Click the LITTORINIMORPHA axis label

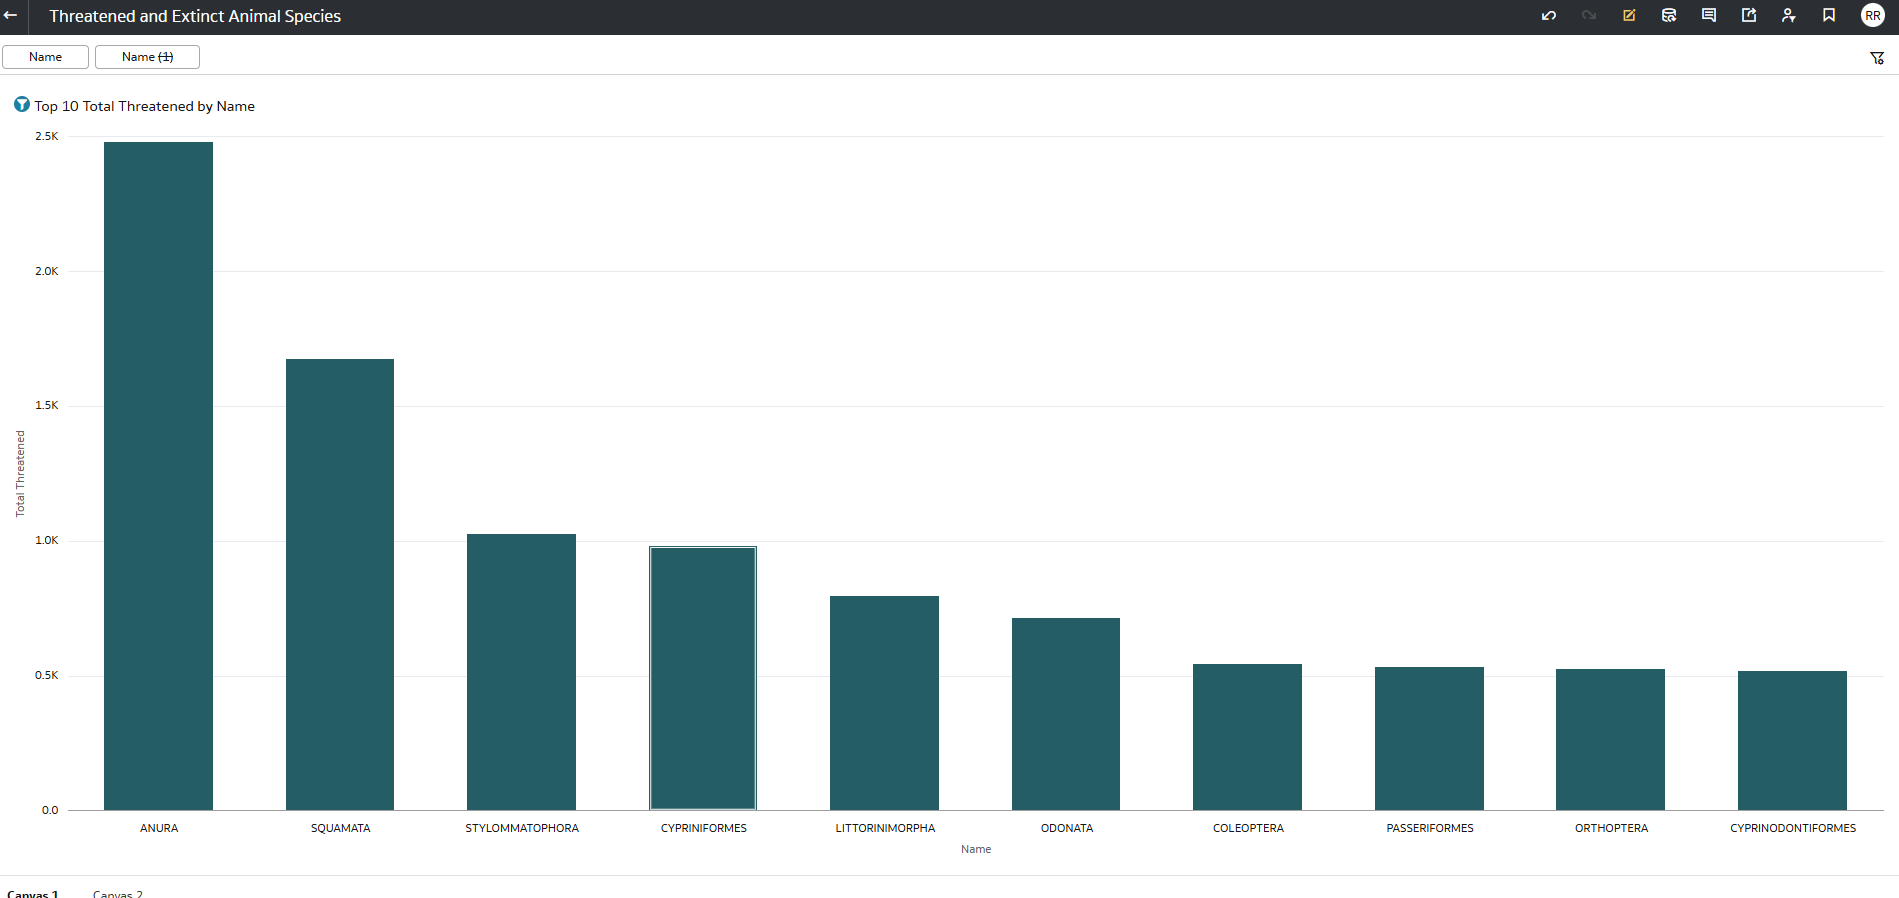click(885, 828)
